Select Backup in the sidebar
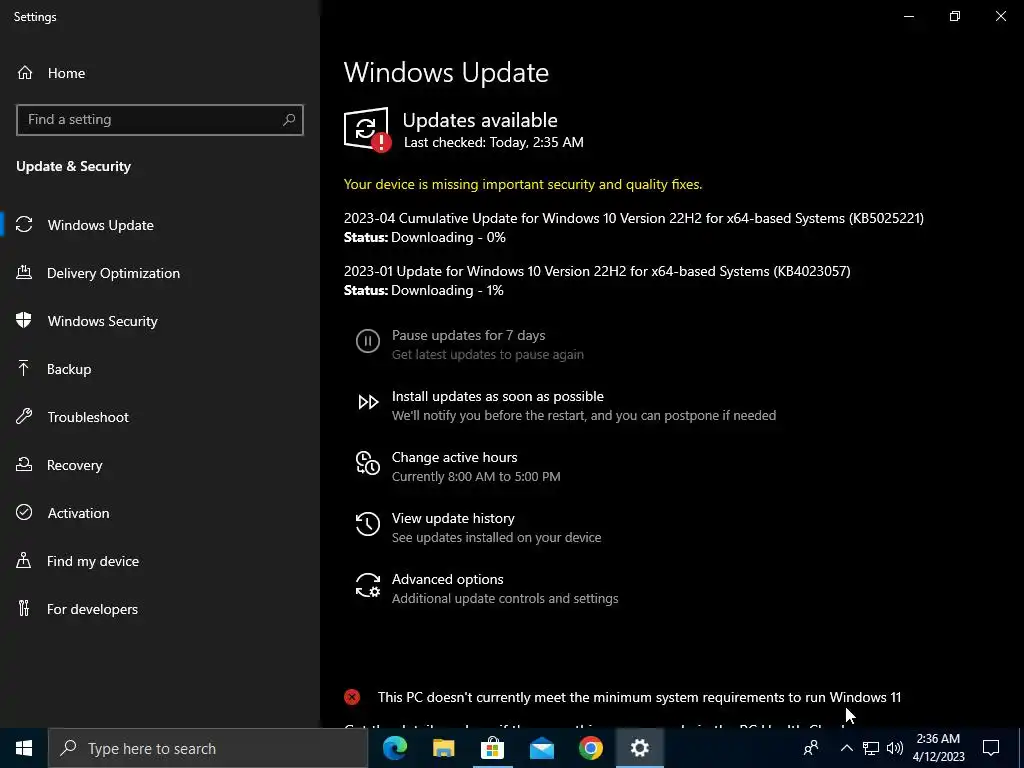Screen dimensions: 1024x768 69,369
